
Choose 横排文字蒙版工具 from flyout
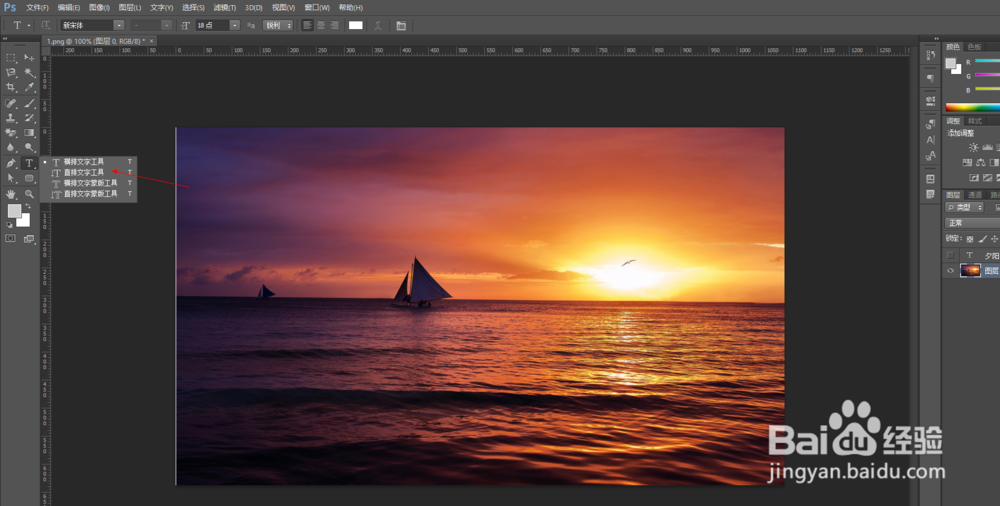click(x=89, y=183)
